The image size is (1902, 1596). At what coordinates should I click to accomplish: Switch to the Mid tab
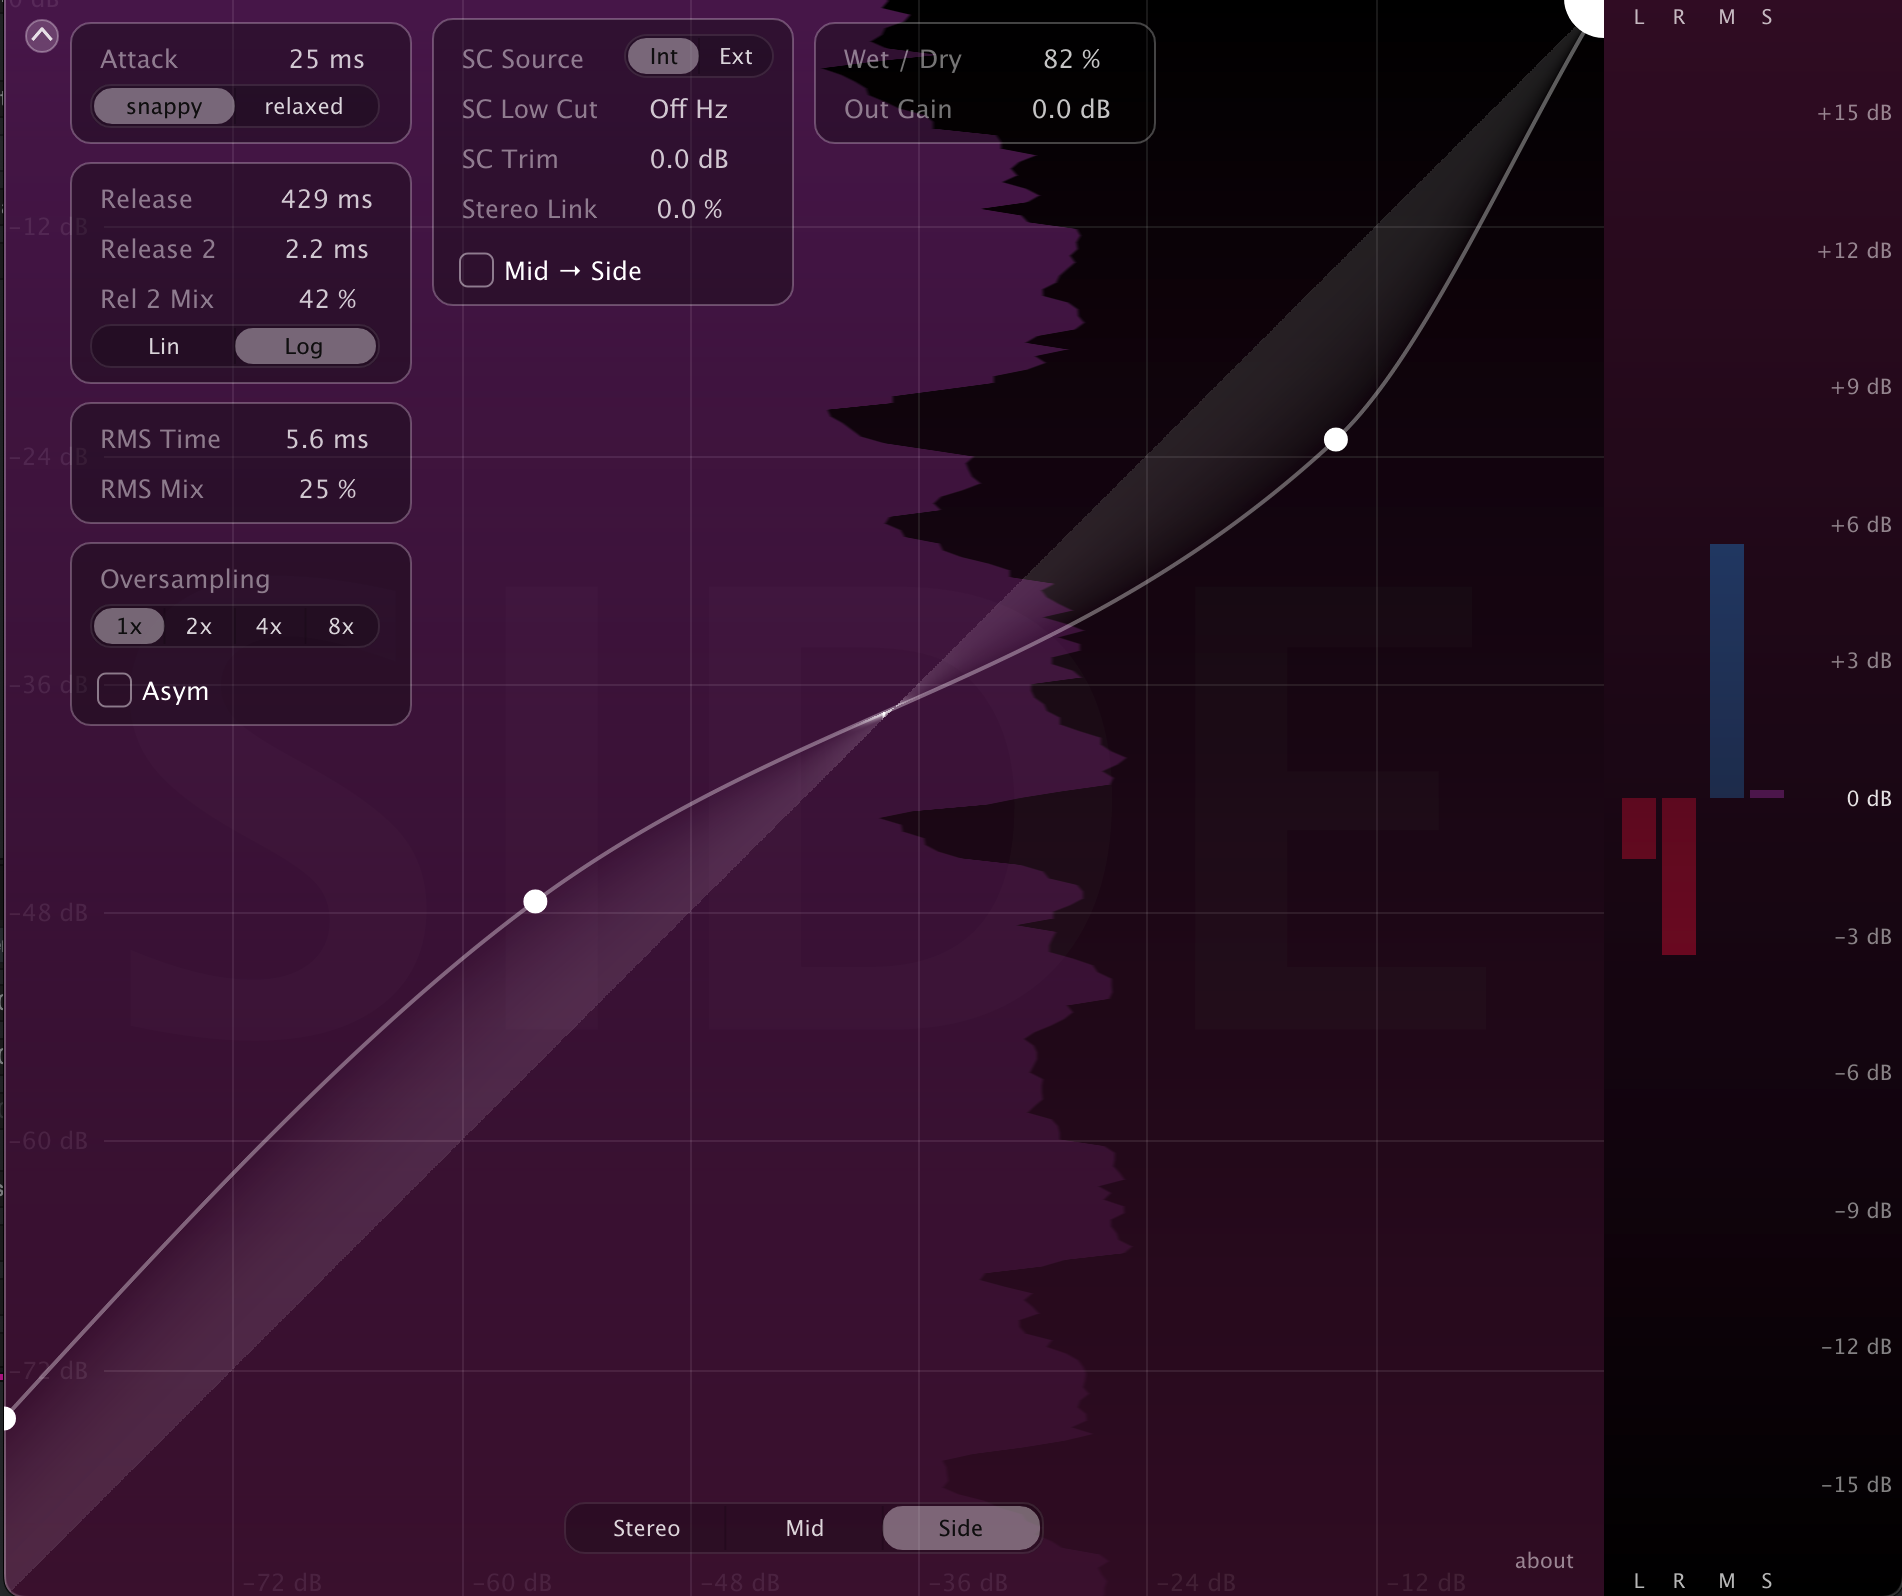coord(803,1528)
